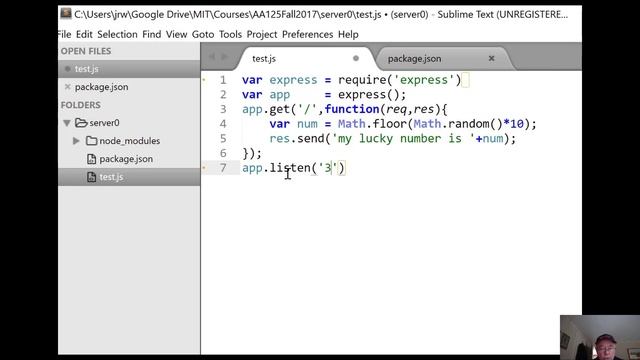
Task: Click line number 1 in the gutter
Action: [223, 80]
